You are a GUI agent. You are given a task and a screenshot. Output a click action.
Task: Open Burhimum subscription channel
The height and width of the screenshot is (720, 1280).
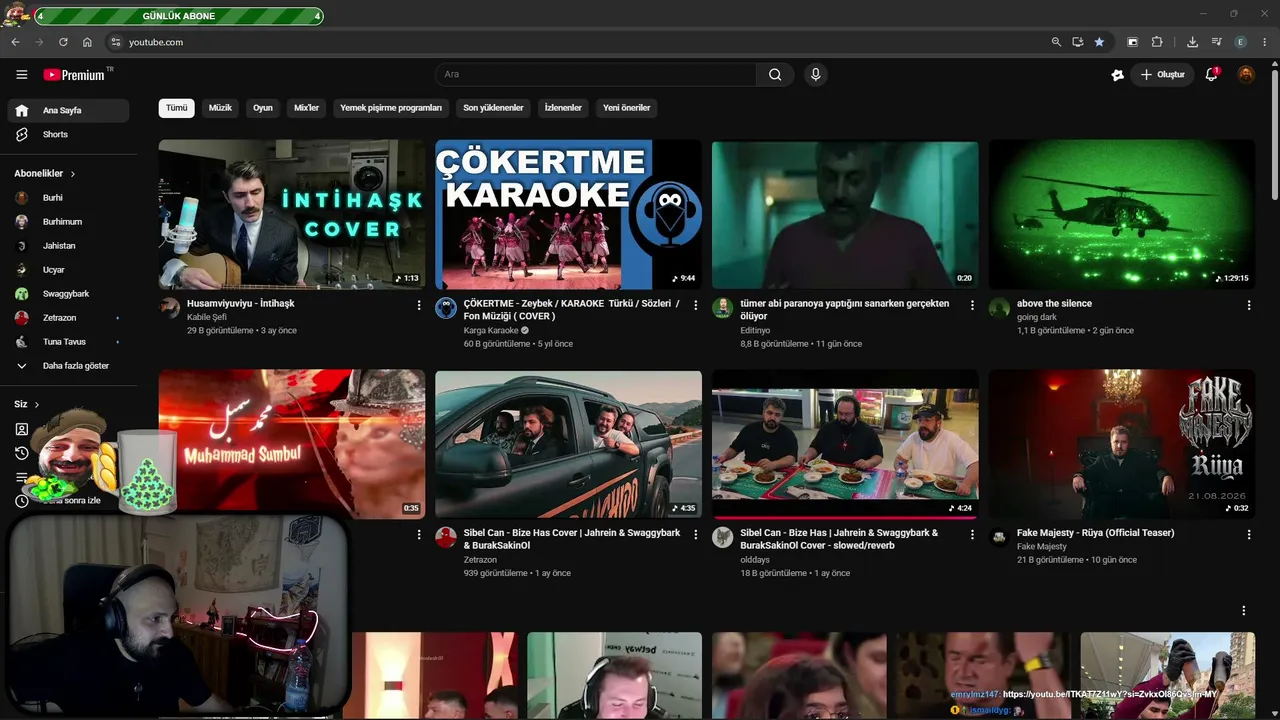(x=68, y=222)
